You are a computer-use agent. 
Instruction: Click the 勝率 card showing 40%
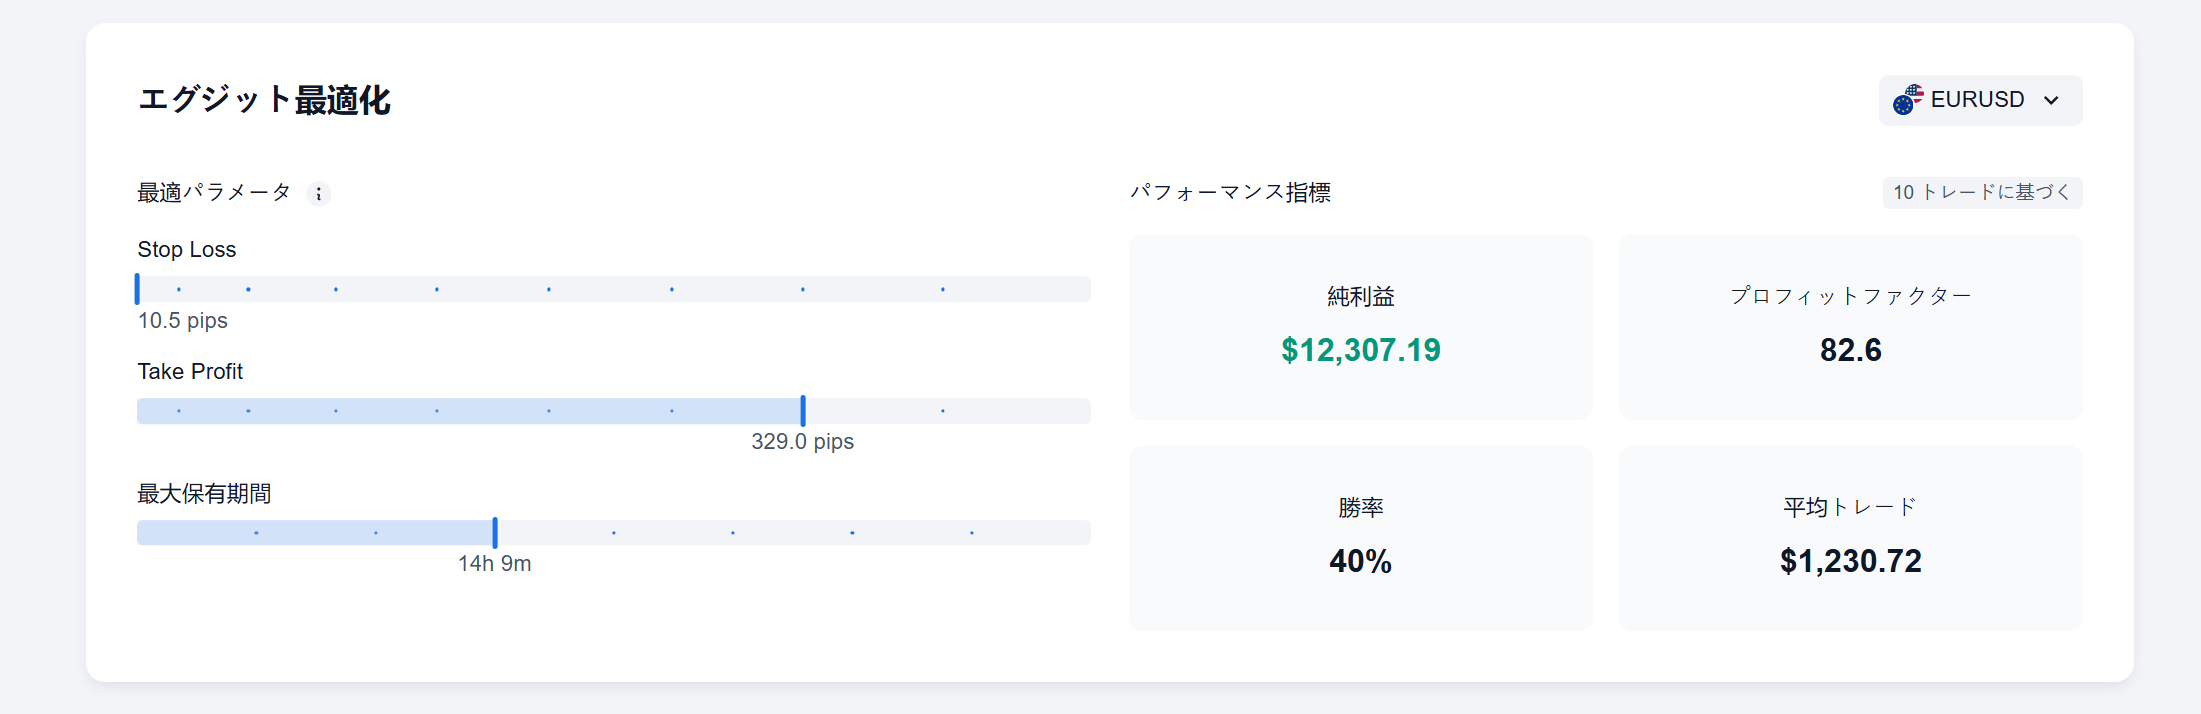1360,537
